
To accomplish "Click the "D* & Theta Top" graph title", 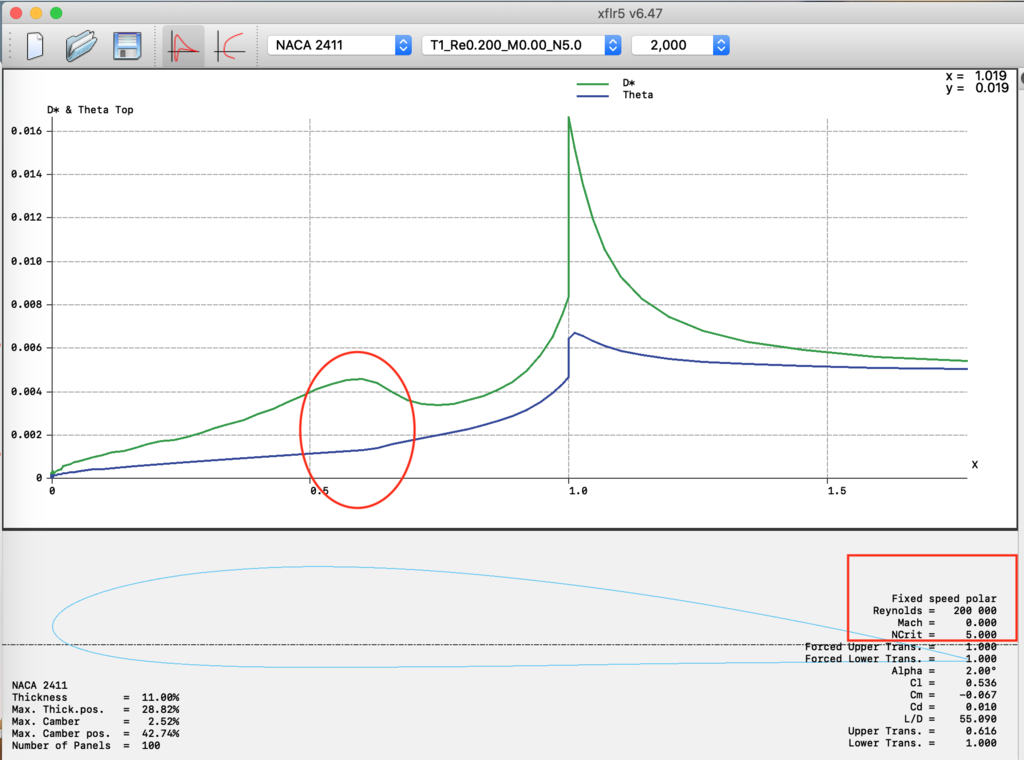I will tap(90, 110).
